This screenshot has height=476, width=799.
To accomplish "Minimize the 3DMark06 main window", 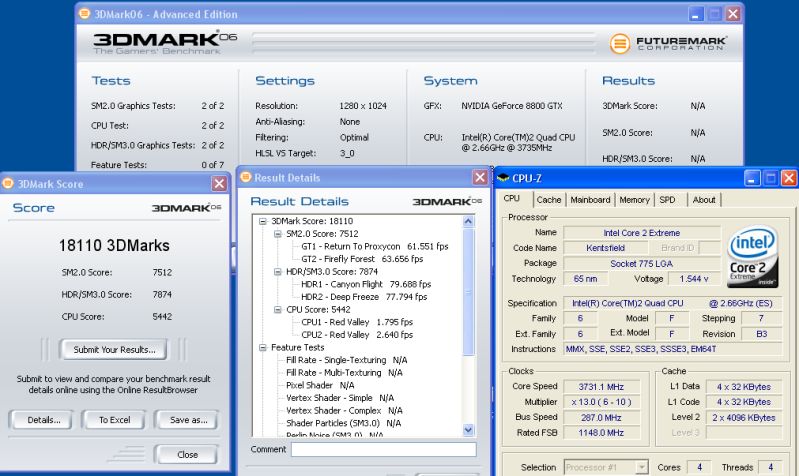I will (696, 14).
